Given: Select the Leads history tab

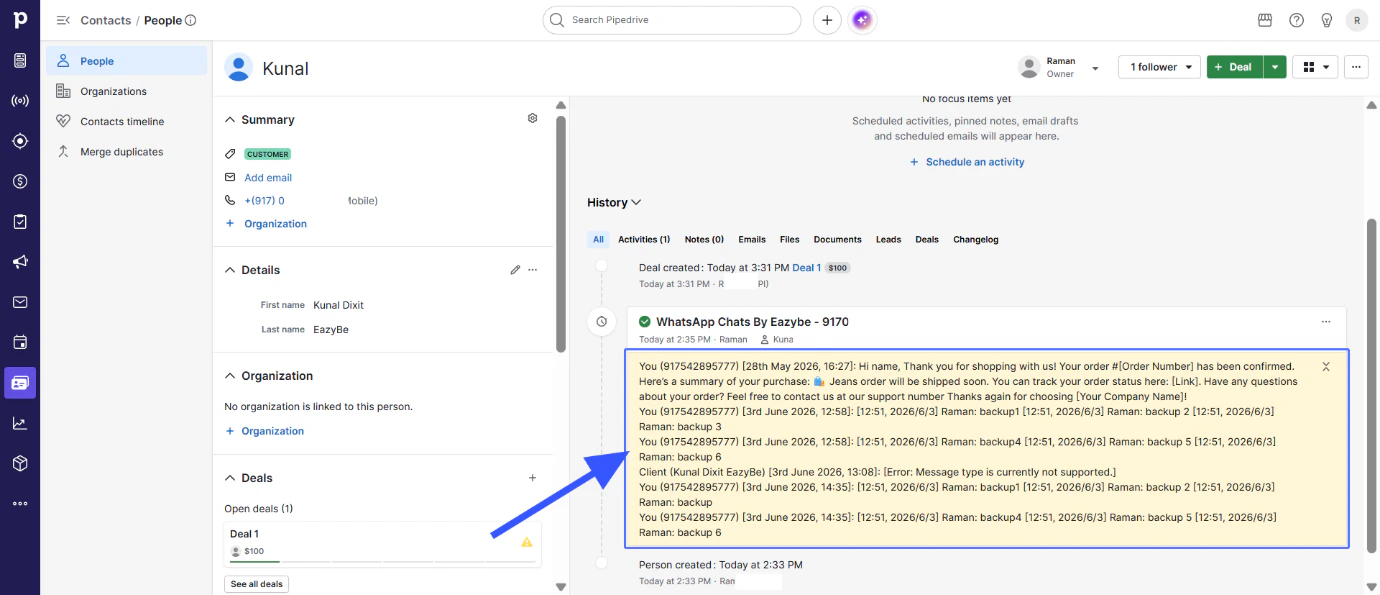Looking at the screenshot, I should 888,239.
